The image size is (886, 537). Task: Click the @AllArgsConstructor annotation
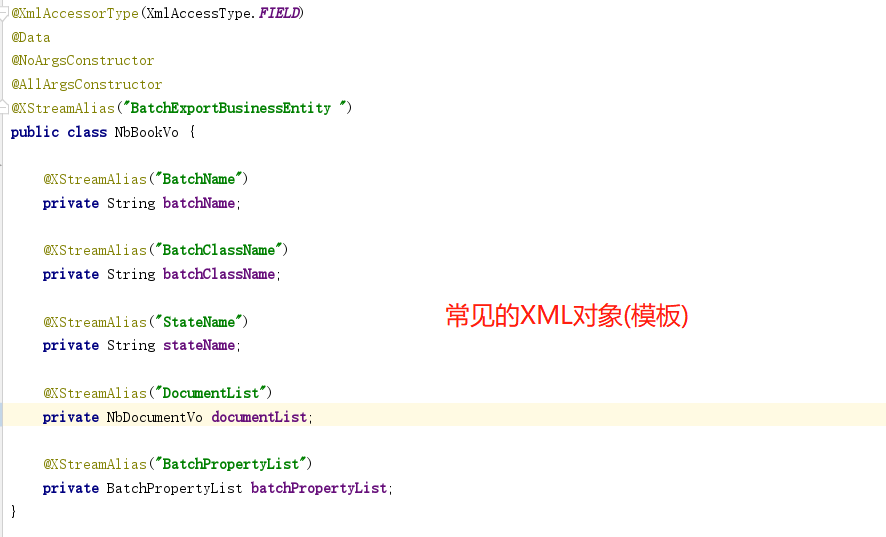pyautogui.click(x=86, y=85)
